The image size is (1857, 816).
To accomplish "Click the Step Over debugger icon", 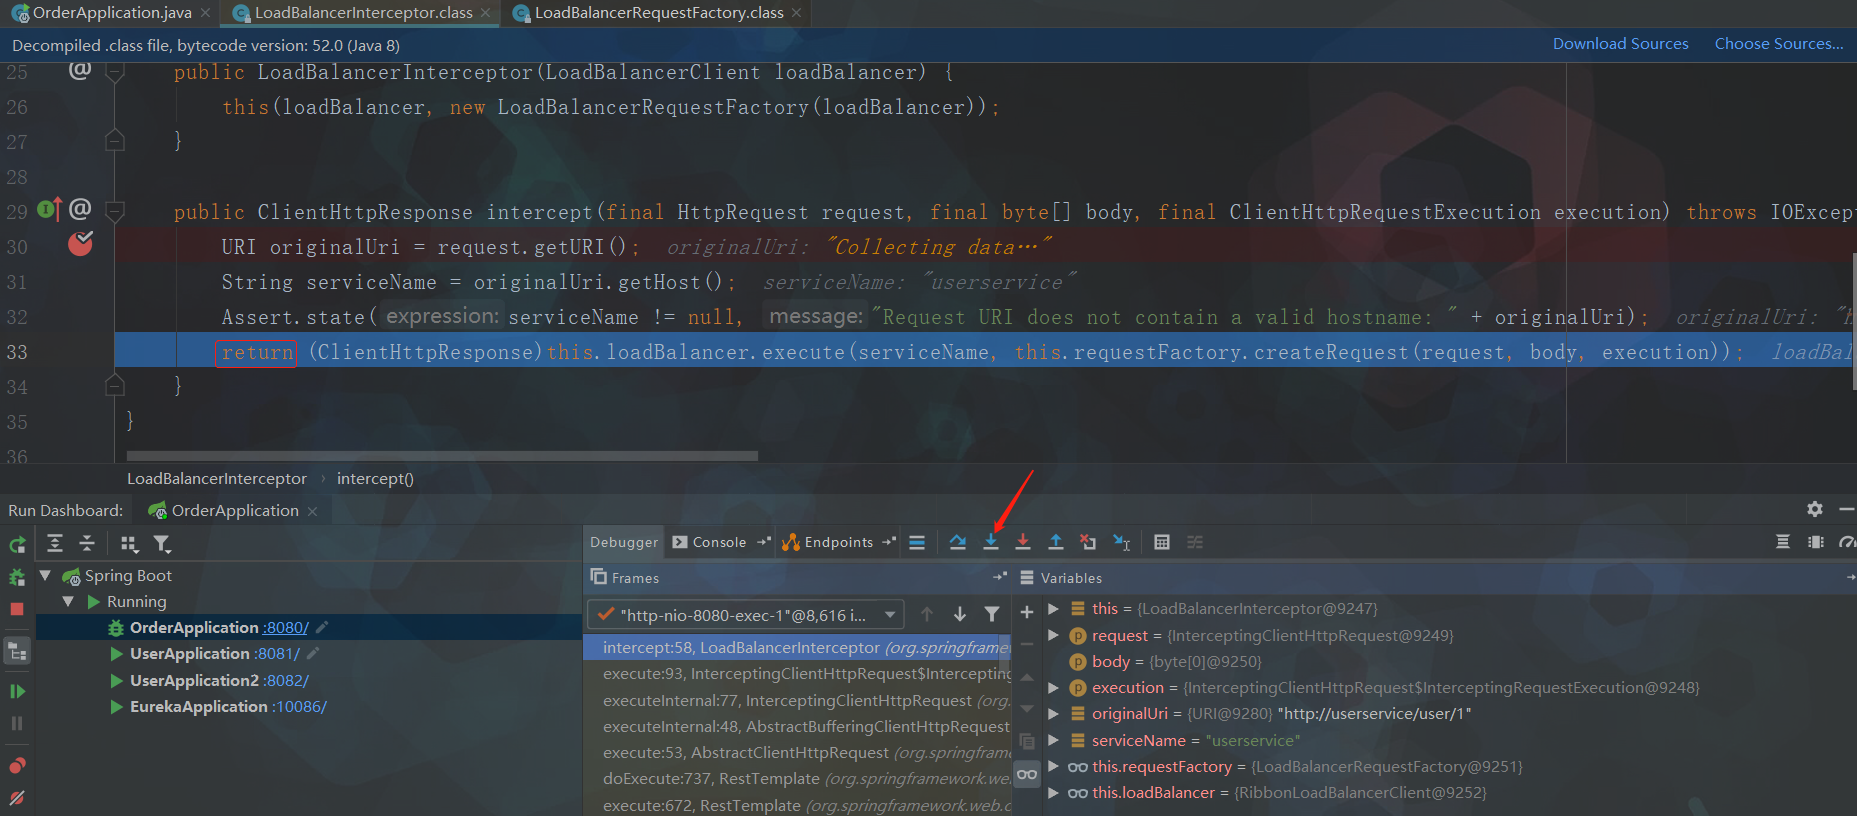I will pos(958,542).
